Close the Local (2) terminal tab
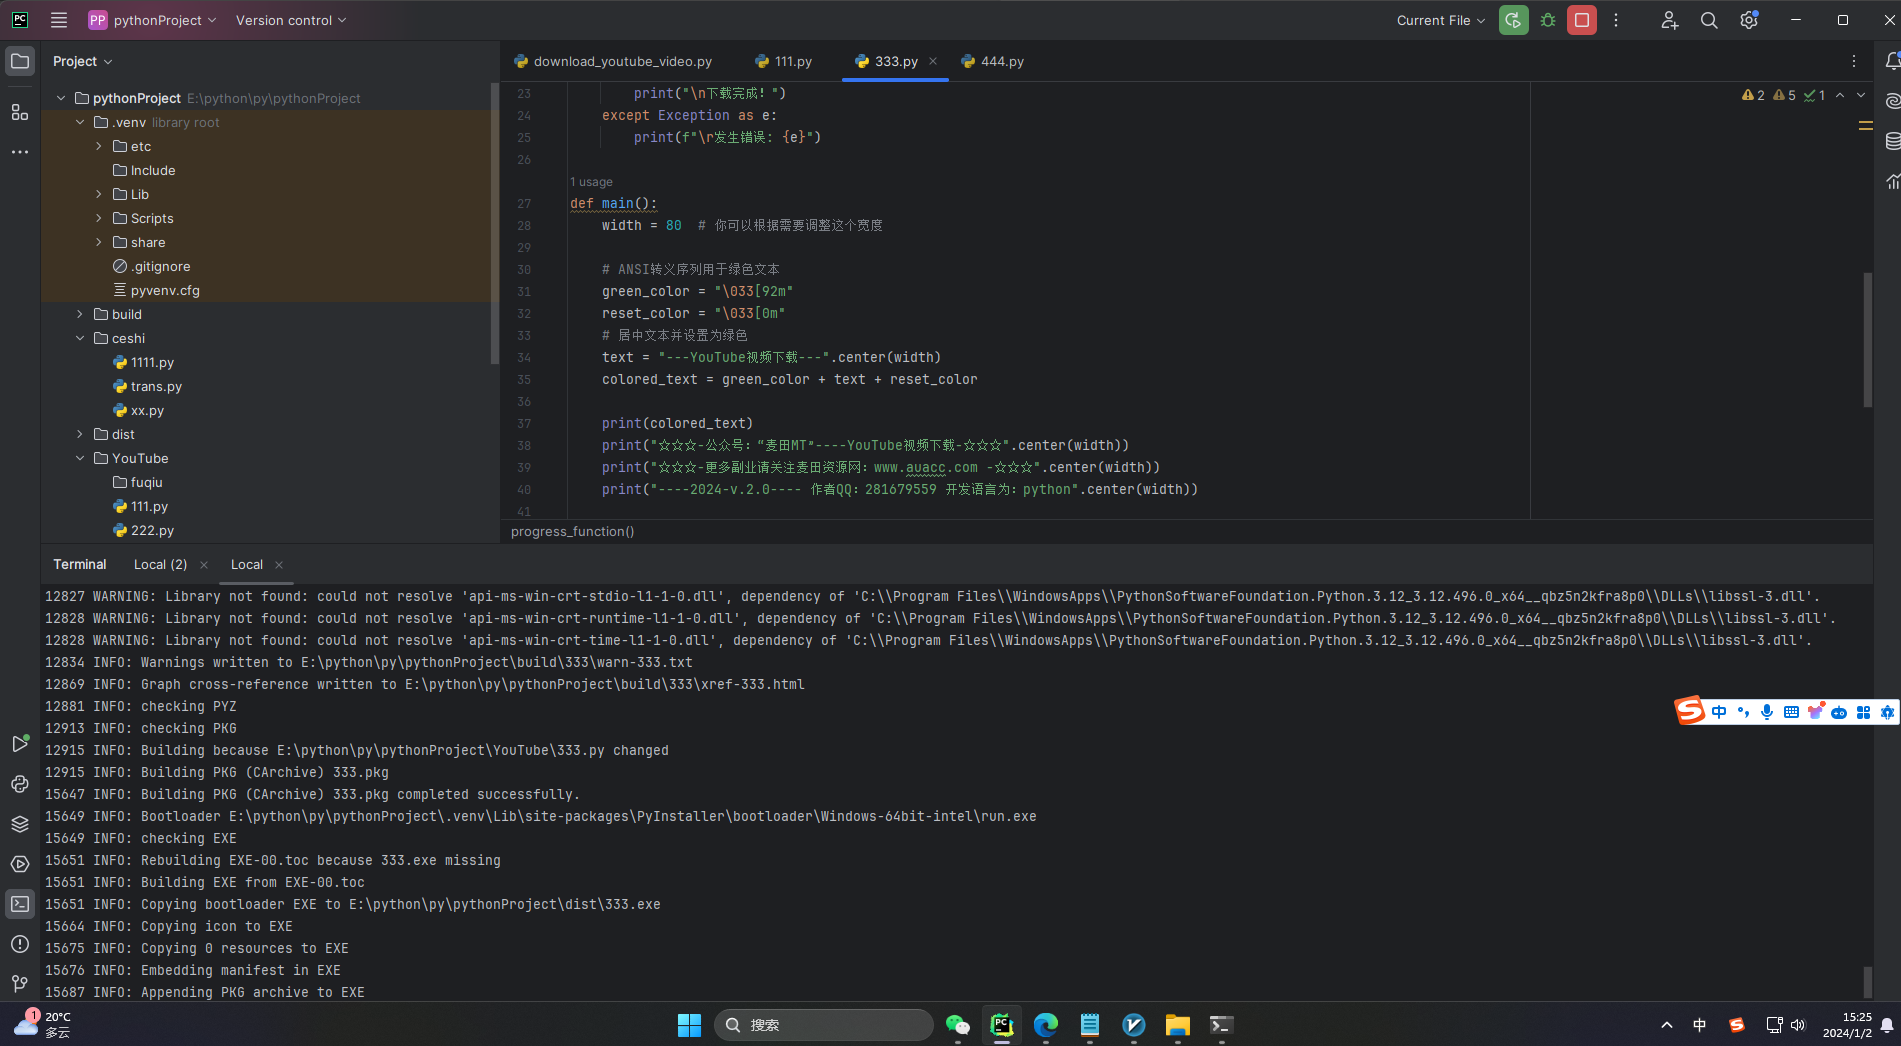Viewport: 1901px width, 1046px height. click(x=204, y=565)
